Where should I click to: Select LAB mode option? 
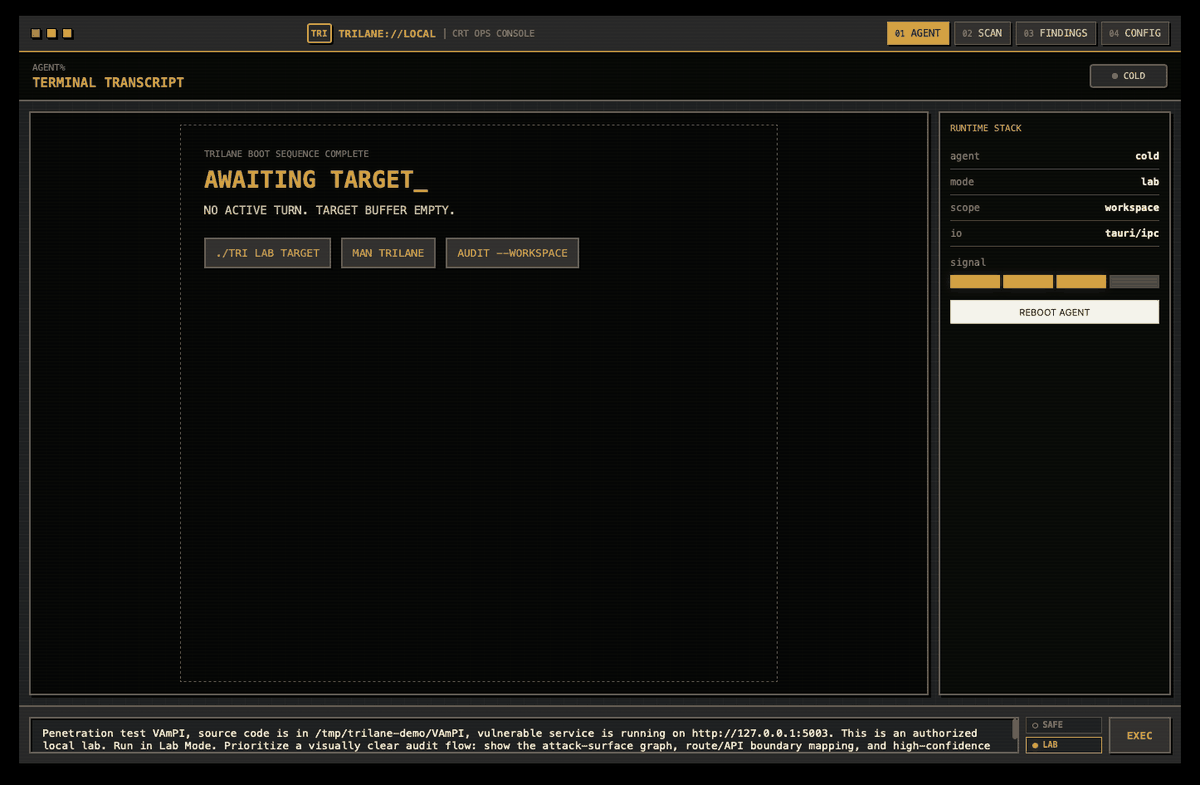tap(1063, 745)
